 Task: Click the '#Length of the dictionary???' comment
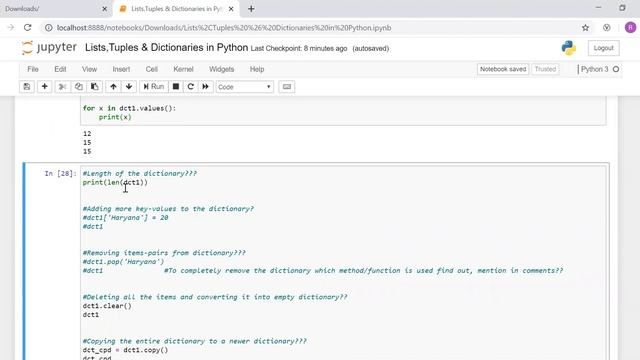click(140, 173)
